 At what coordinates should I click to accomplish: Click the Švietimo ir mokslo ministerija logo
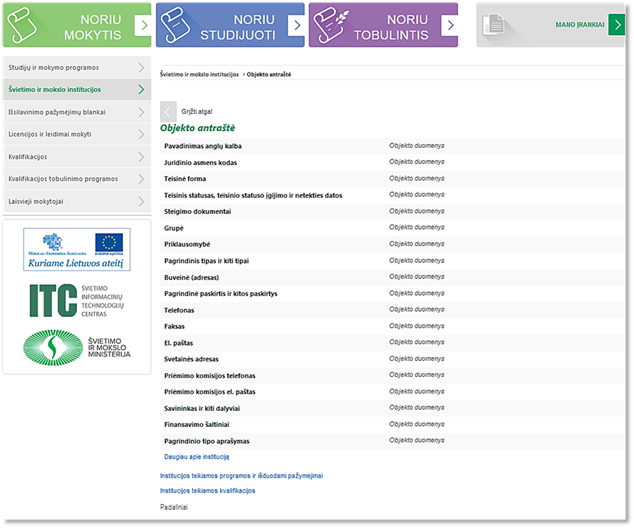[x=77, y=348]
